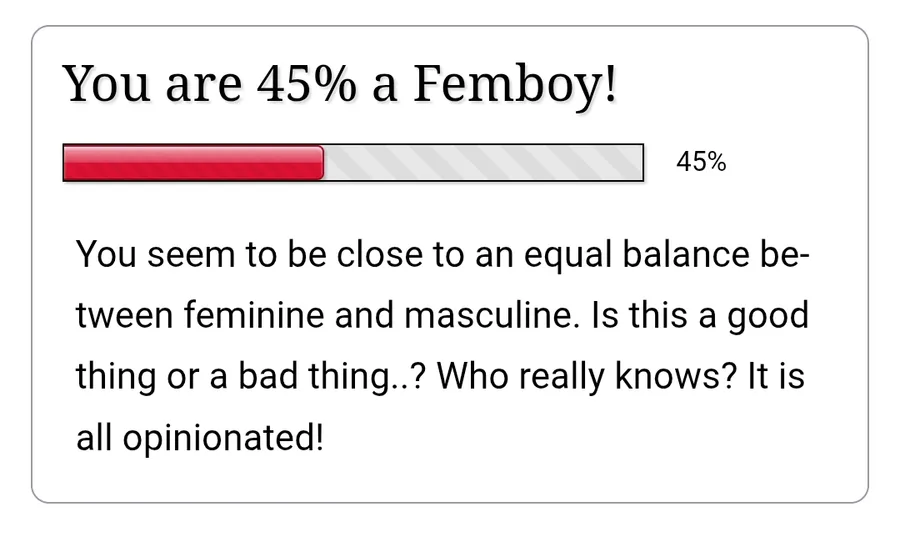The height and width of the screenshot is (537, 900).
Task: Click the word "Femboy!" in the heading
Action: pyautogui.click(x=515, y=85)
